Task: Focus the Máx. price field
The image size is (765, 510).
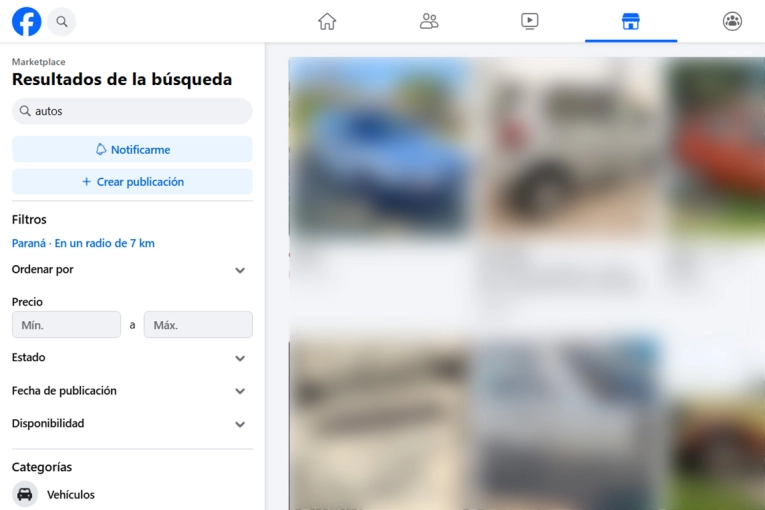Action: pos(198,325)
